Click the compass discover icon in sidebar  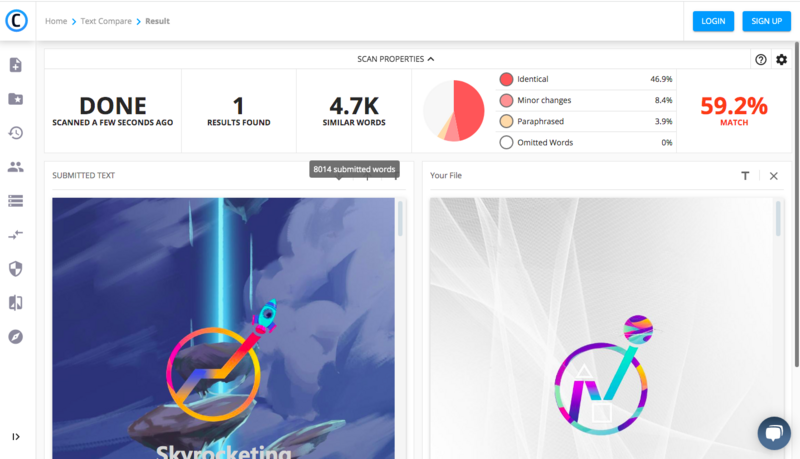(x=16, y=337)
